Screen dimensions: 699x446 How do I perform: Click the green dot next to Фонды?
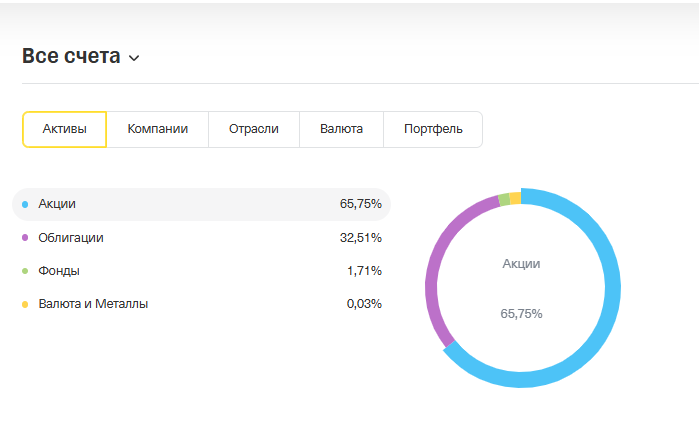[24, 271]
